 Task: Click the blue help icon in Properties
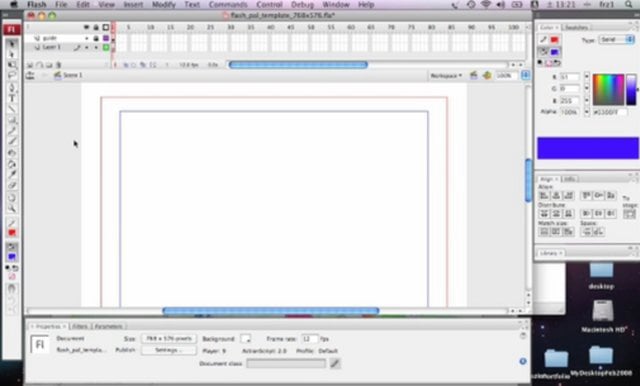coord(523,361)
